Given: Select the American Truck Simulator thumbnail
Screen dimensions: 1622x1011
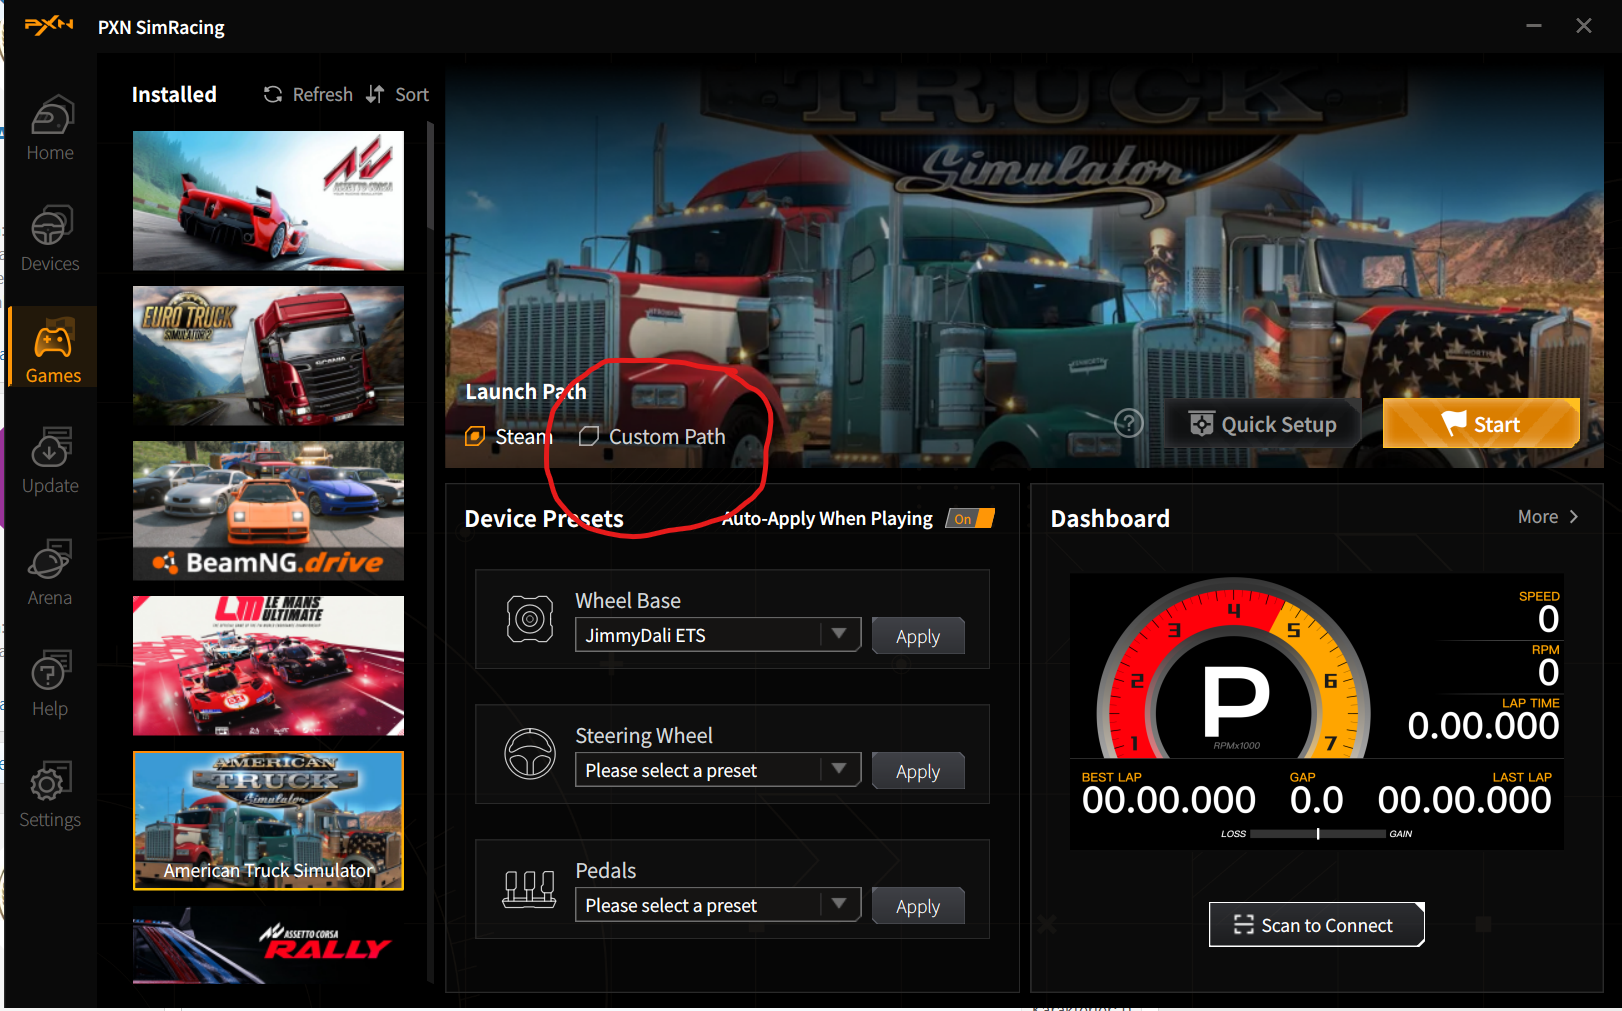Looking at the screenshot, I should click(x=268, y=821).
